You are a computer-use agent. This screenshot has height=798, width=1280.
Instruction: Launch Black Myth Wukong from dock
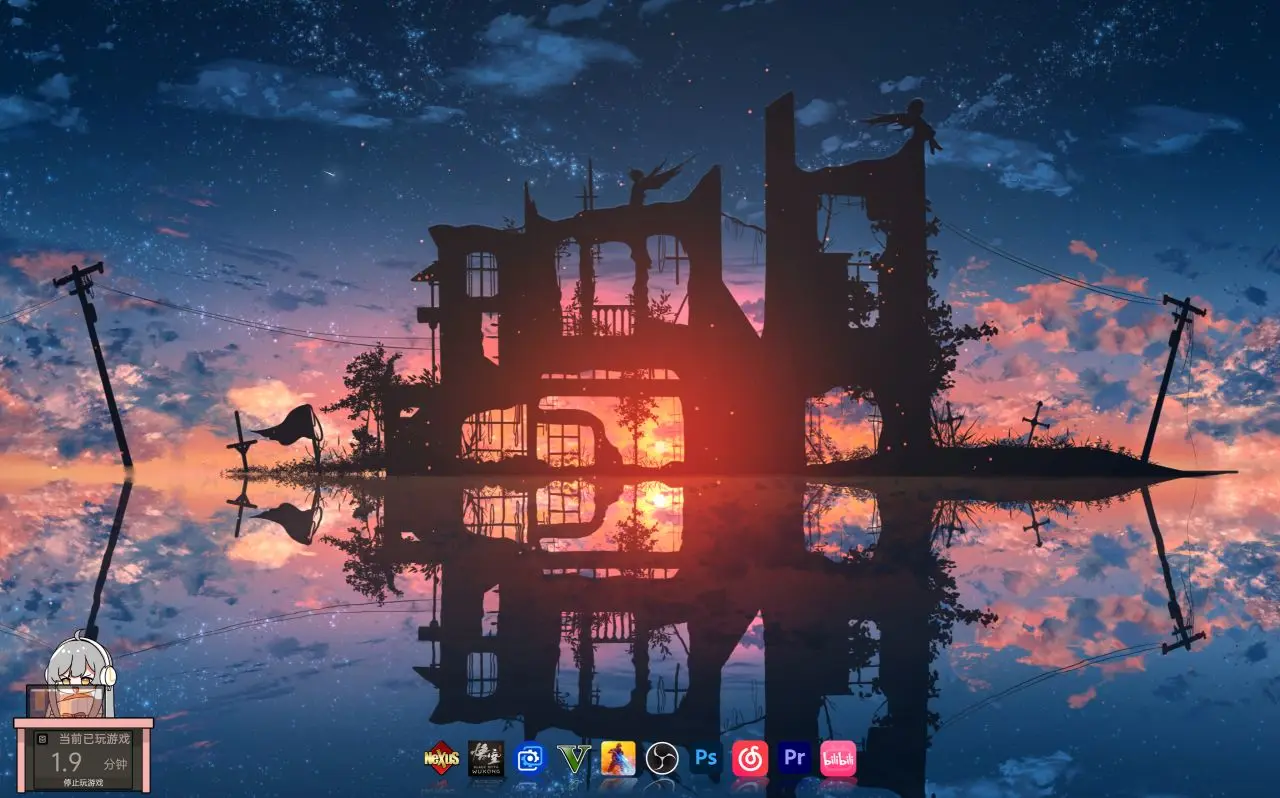coord(486,758)
